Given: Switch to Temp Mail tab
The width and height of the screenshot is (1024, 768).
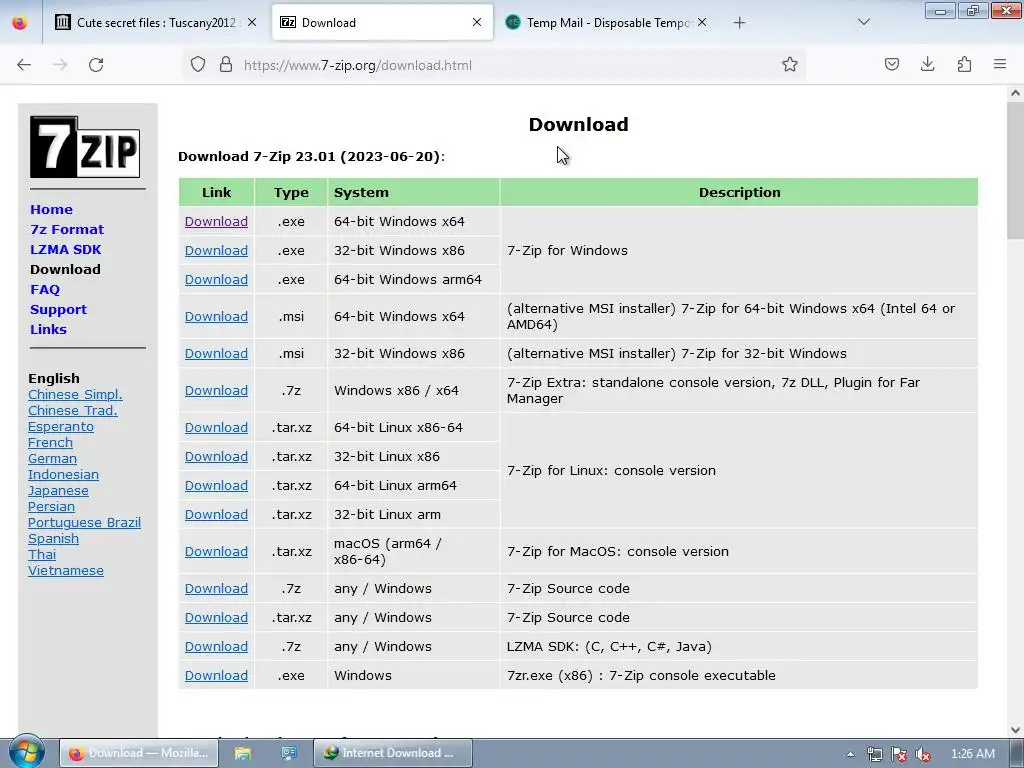Looking at the screenshot, I should [605, 23].
